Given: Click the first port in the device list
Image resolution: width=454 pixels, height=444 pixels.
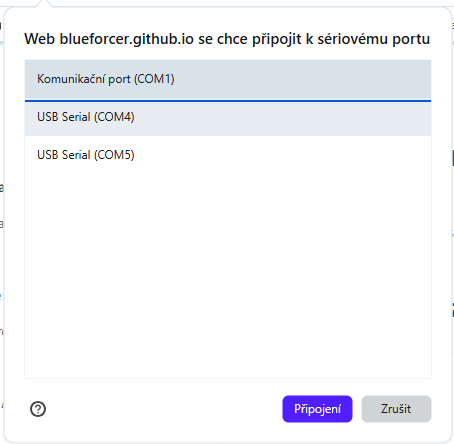Looking at the screenshot, I should pos(228,79).
